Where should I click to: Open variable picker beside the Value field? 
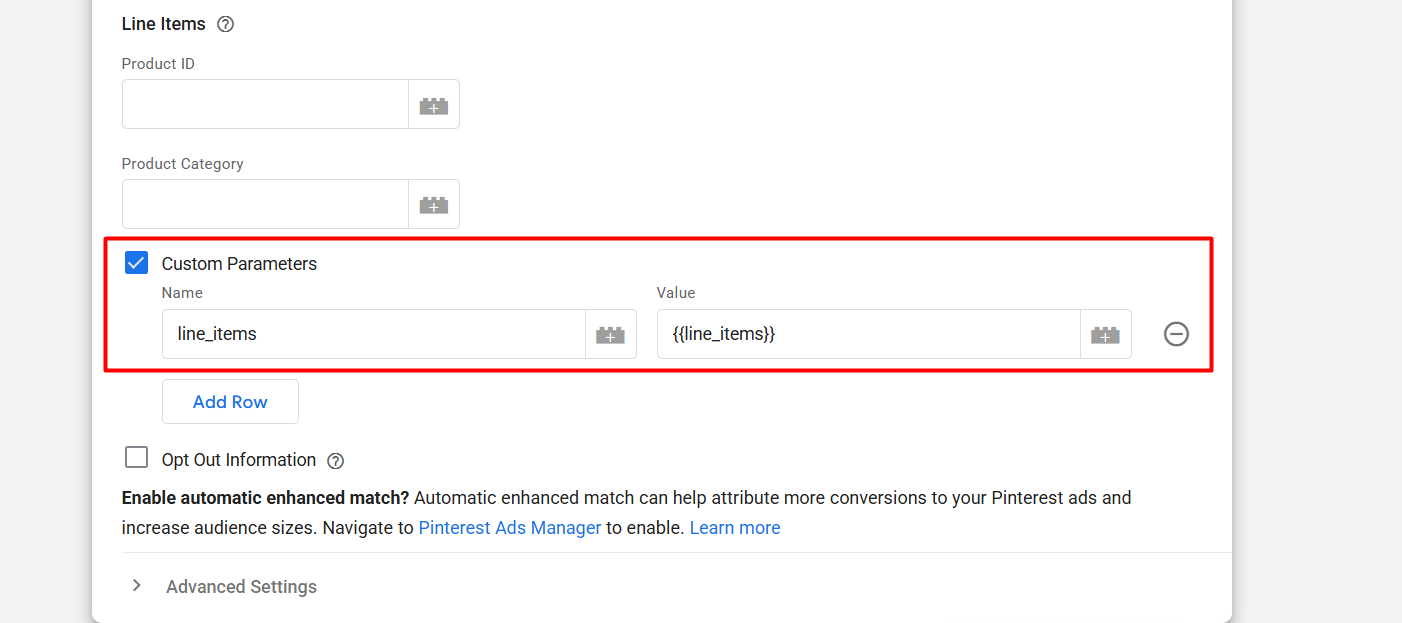(1105, 335)
